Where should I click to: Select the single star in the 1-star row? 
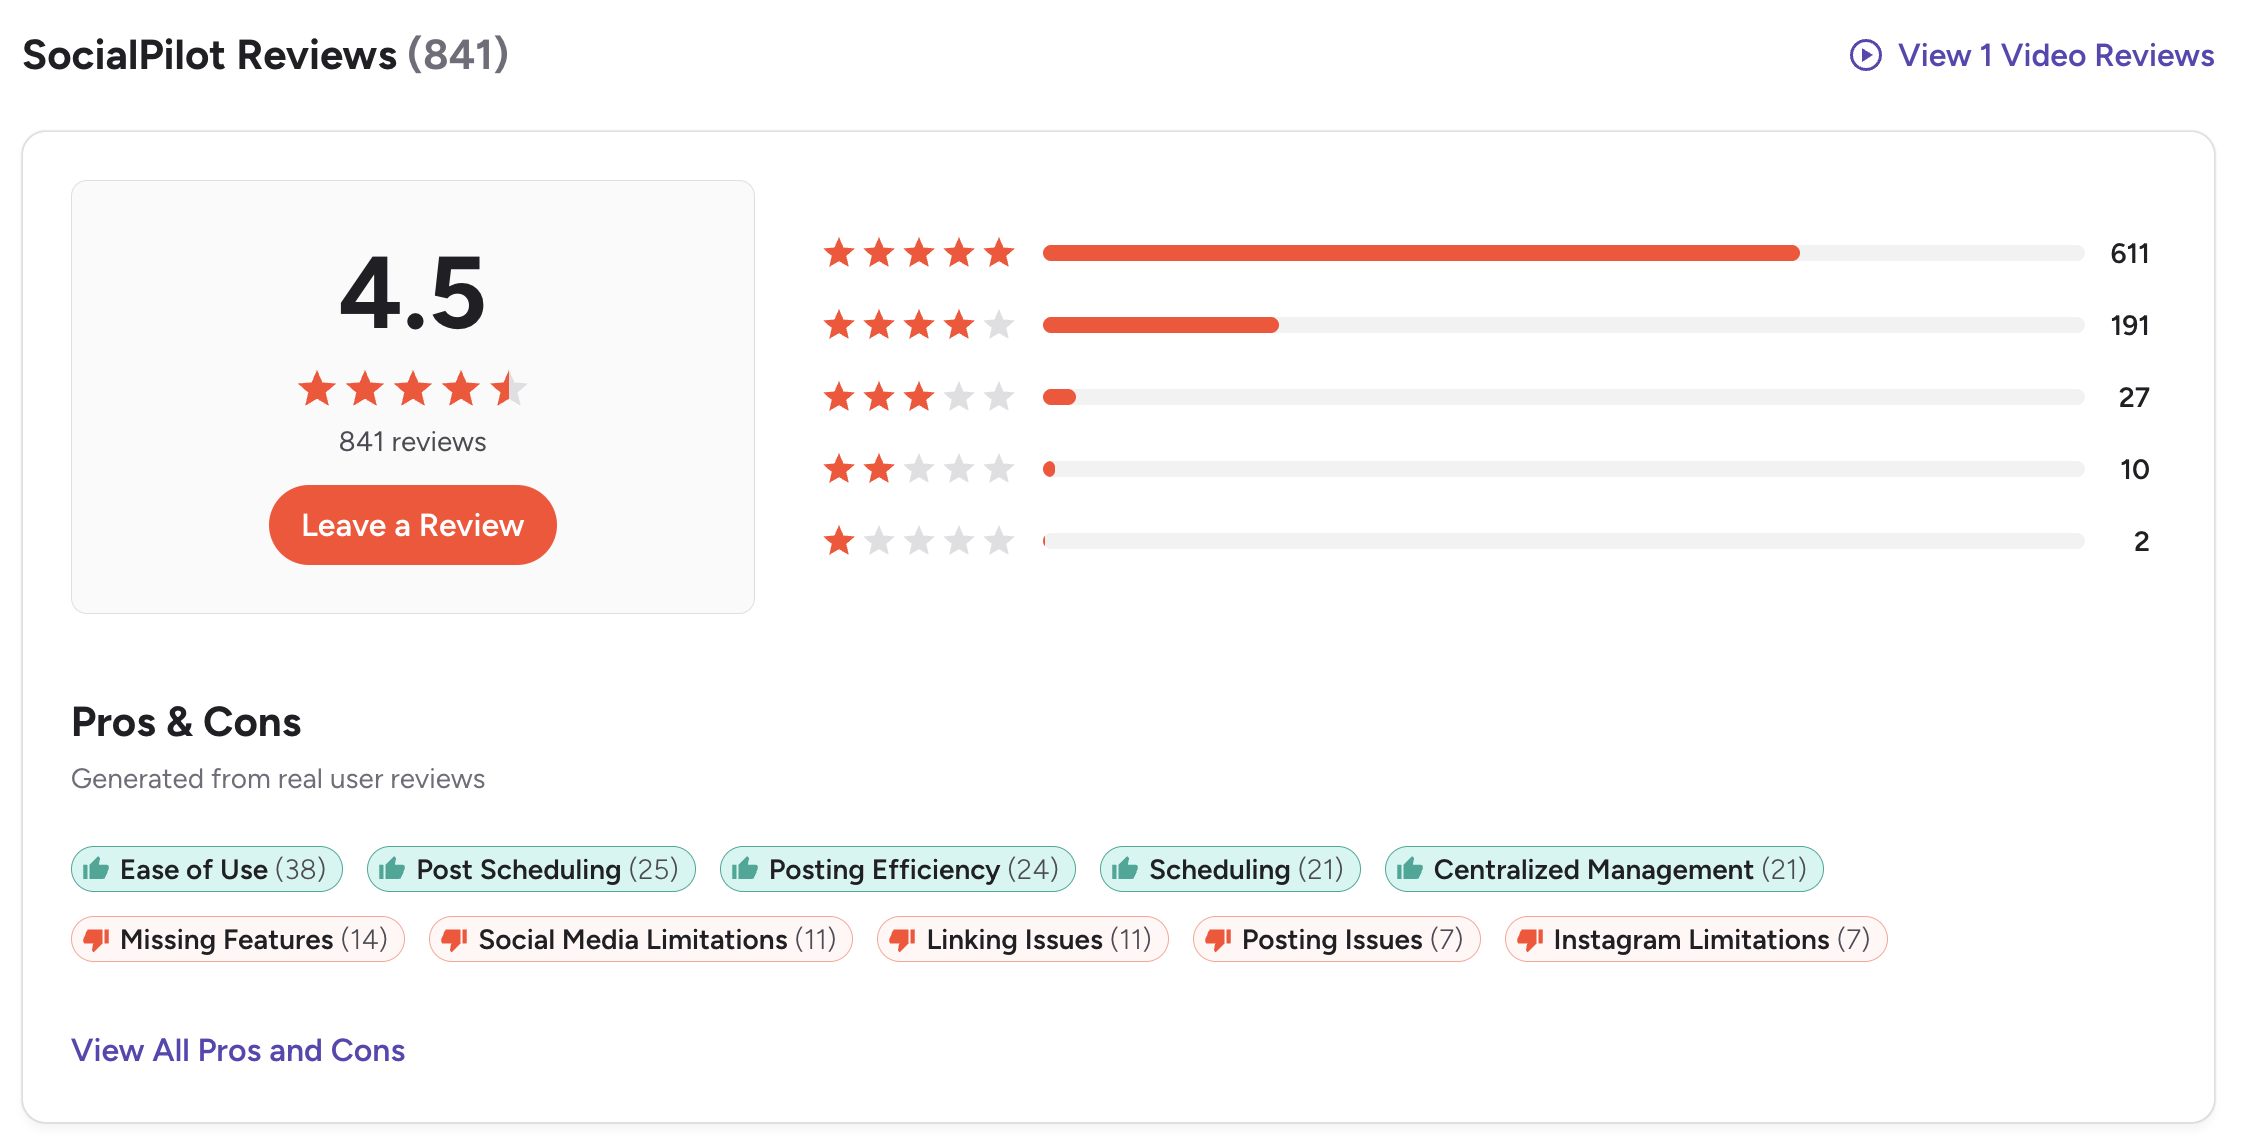tap(839, 541)
